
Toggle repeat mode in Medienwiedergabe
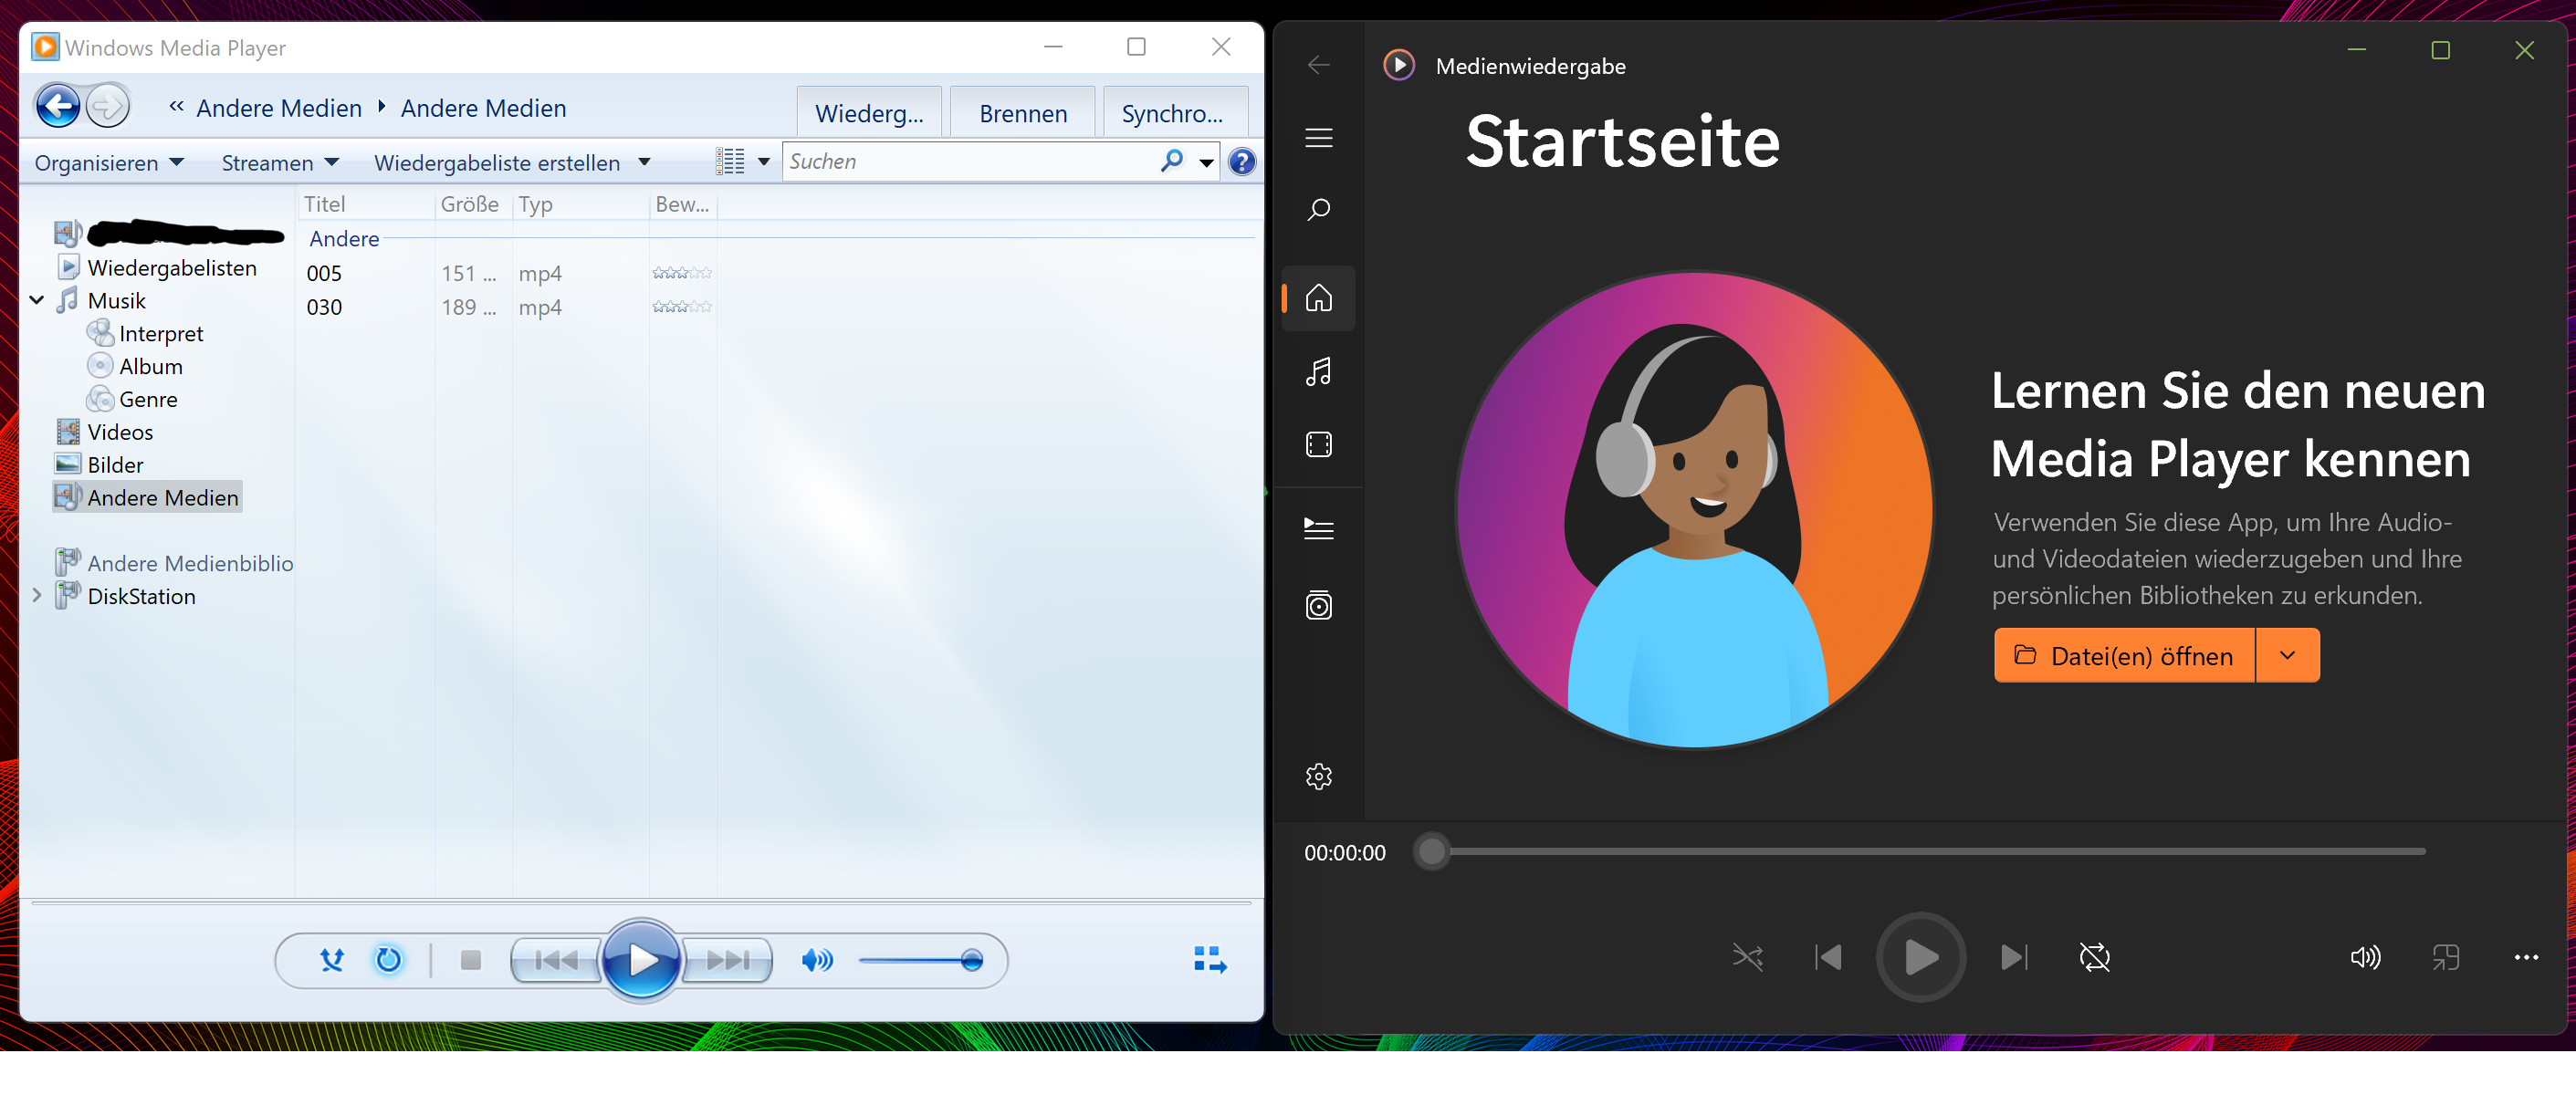coord(2094,957)
